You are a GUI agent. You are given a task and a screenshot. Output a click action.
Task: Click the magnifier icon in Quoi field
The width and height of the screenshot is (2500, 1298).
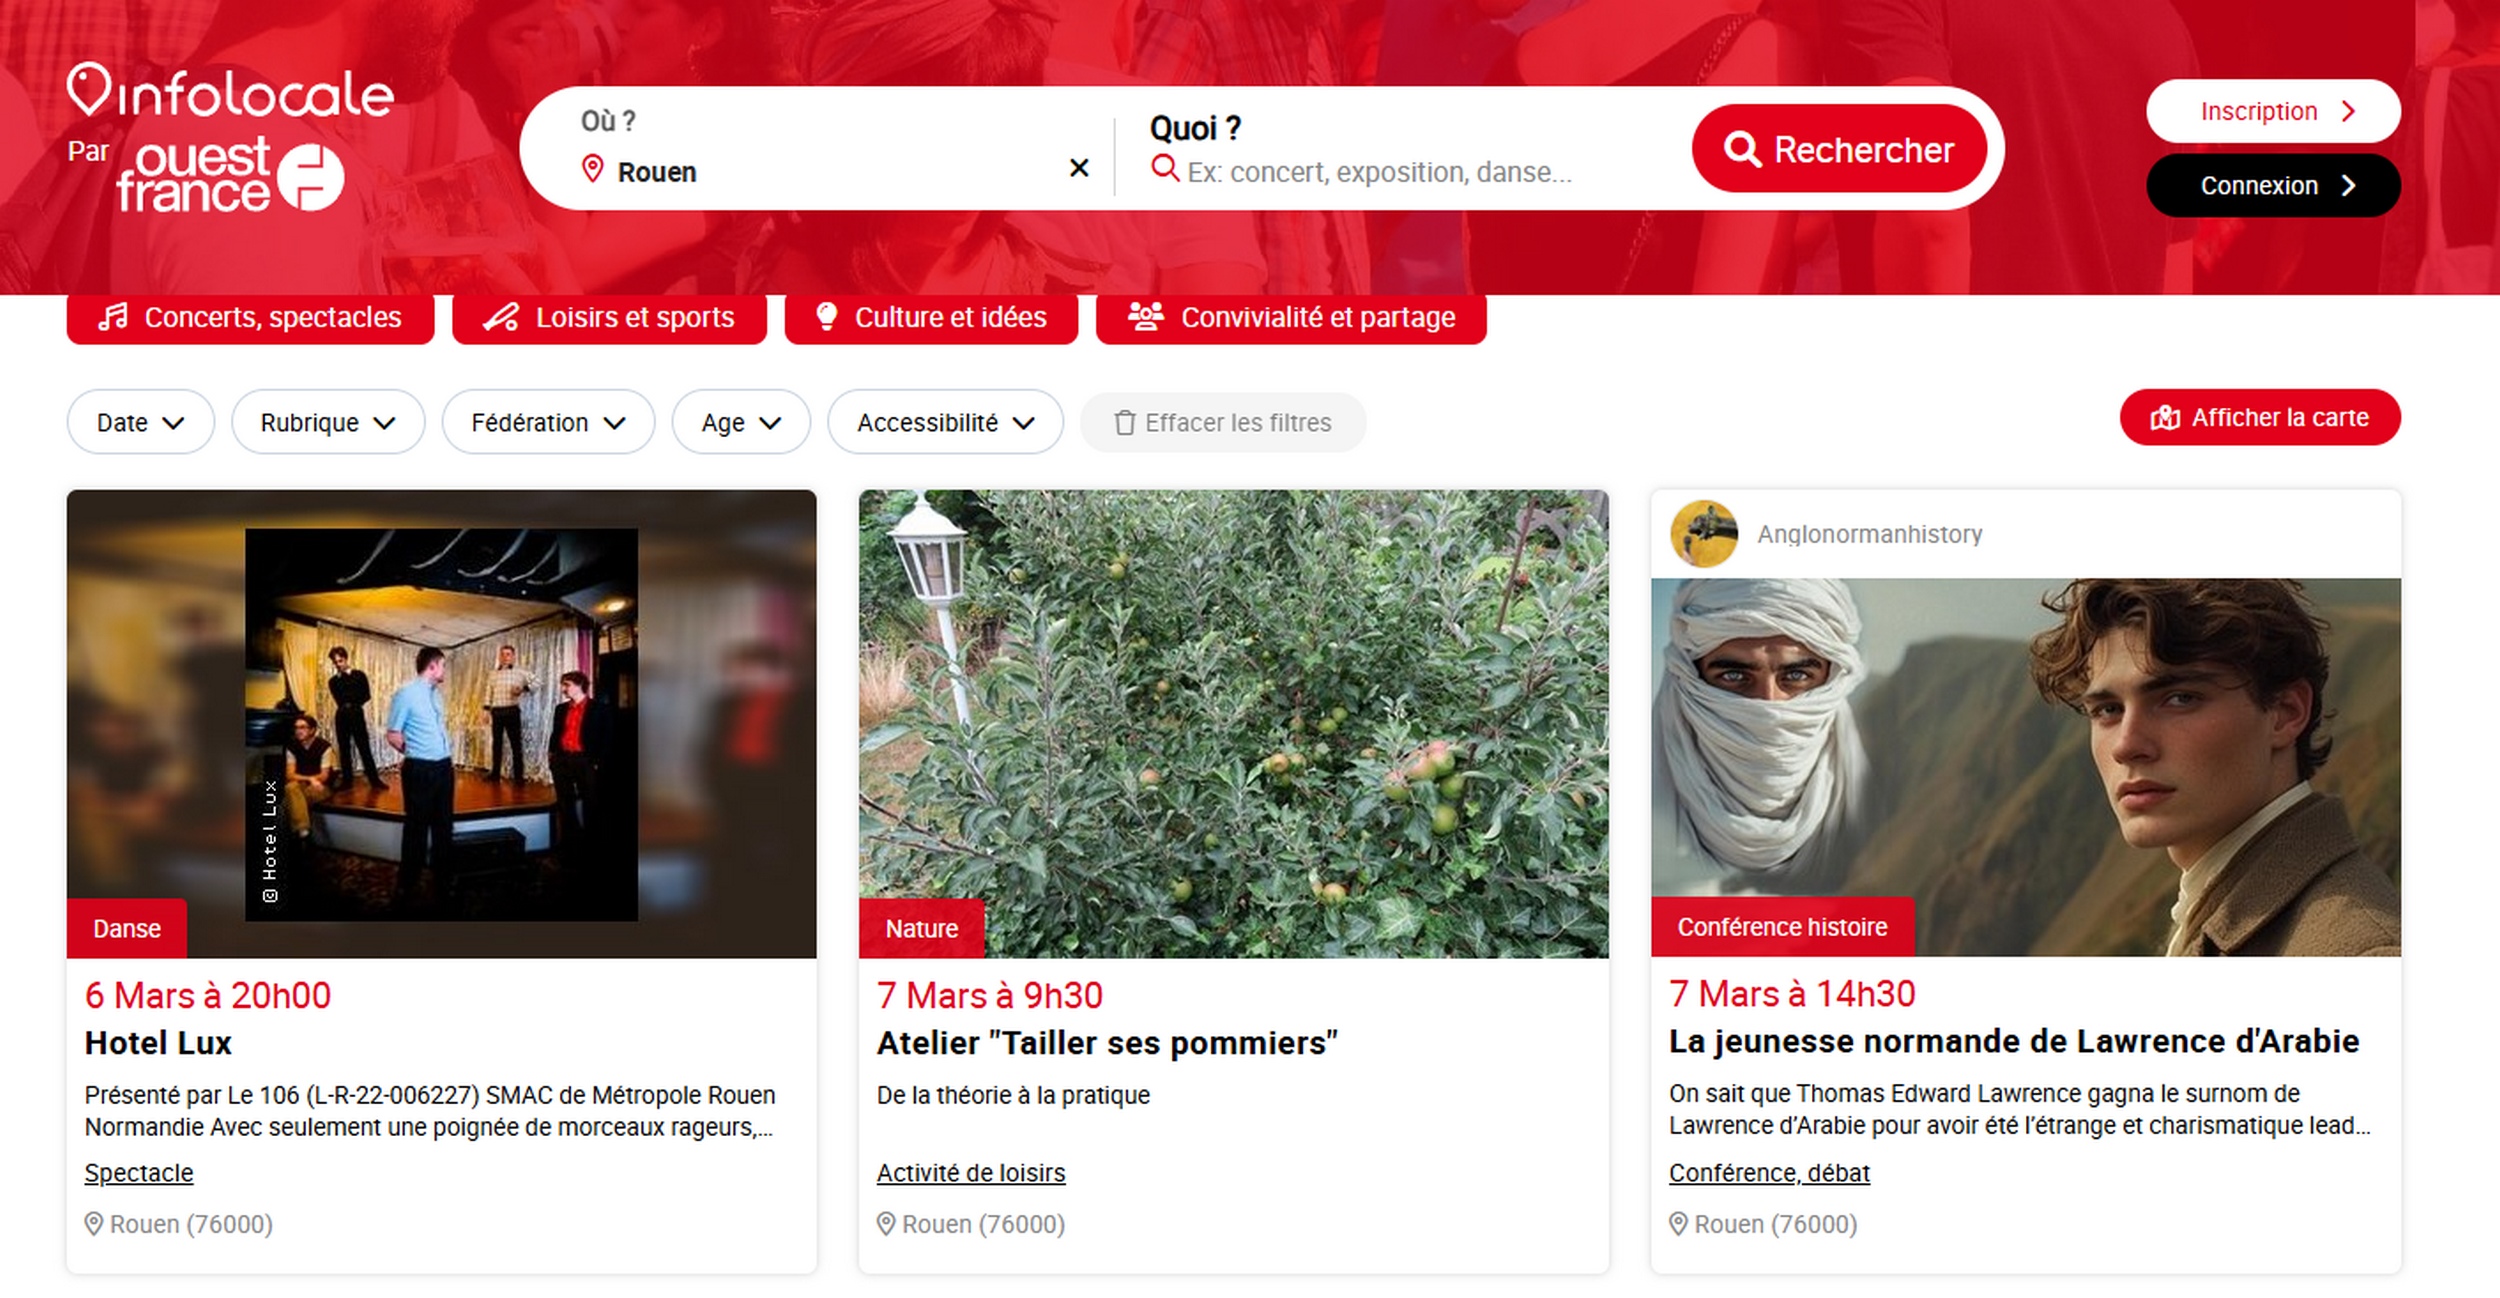click(1164, 168)
